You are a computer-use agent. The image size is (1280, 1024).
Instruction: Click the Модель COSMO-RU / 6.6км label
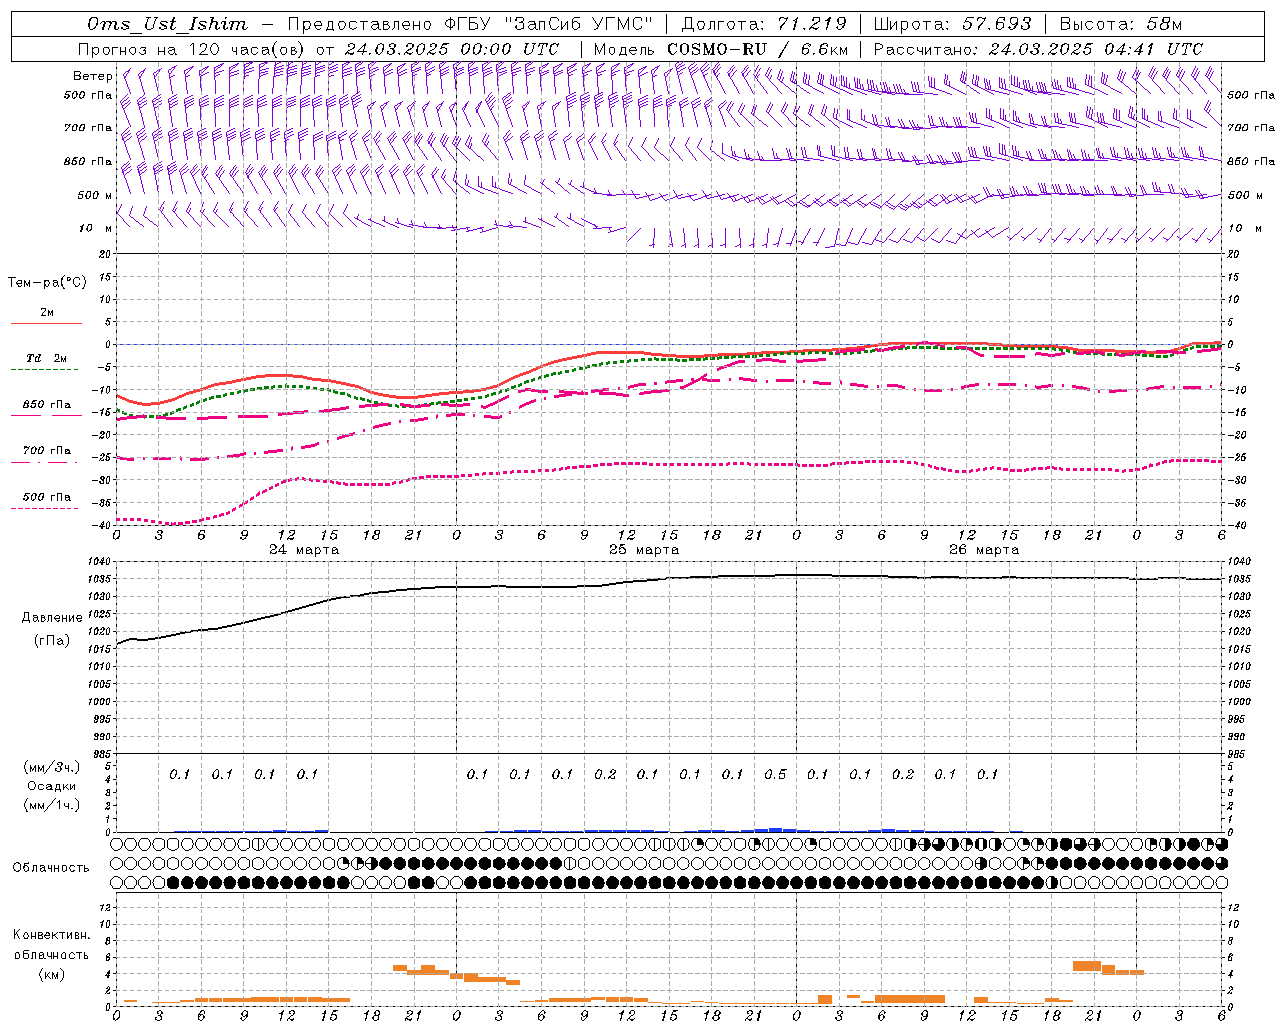tap(720, 48)
